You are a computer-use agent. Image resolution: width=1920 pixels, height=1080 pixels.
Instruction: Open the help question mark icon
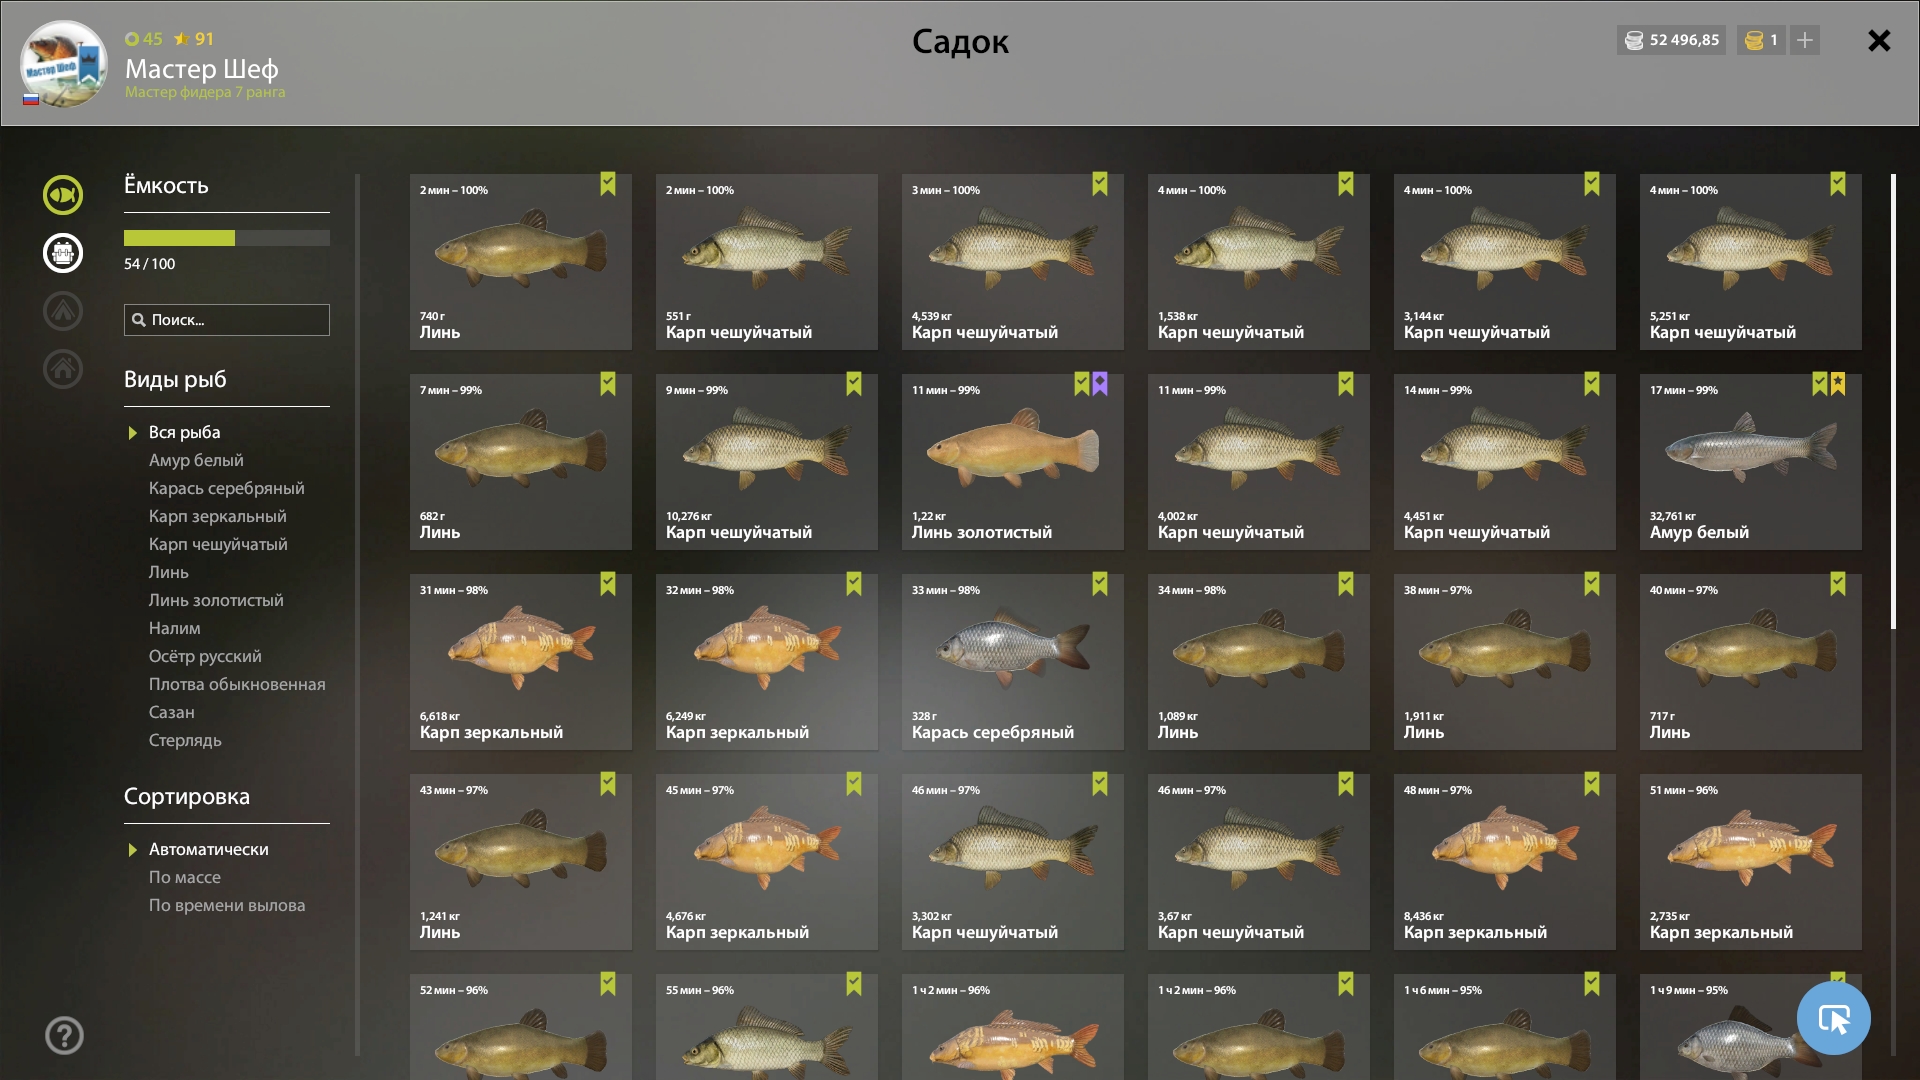pos(64,1035)
